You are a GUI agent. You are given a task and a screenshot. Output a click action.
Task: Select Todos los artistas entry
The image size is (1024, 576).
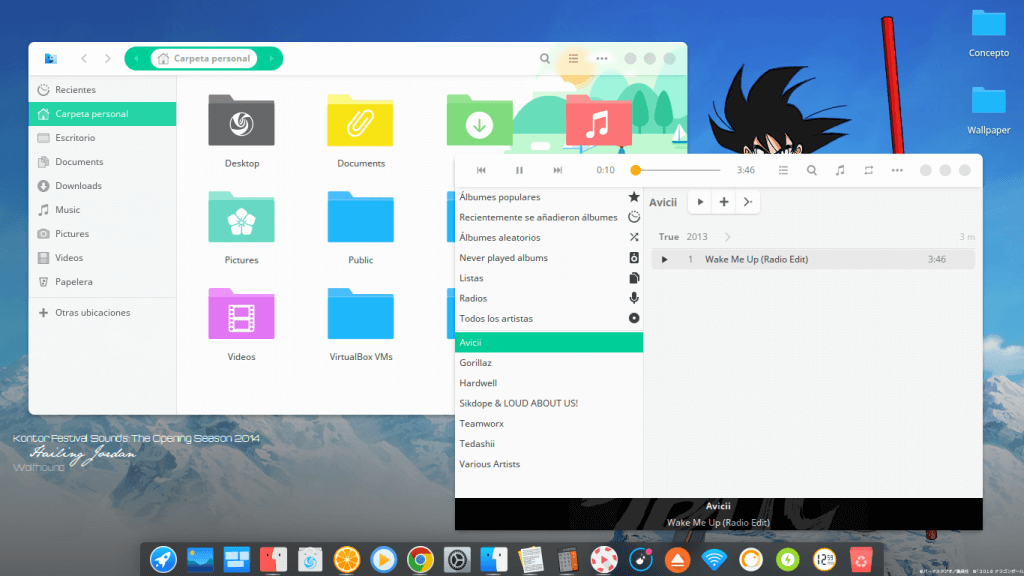(549, 318)
